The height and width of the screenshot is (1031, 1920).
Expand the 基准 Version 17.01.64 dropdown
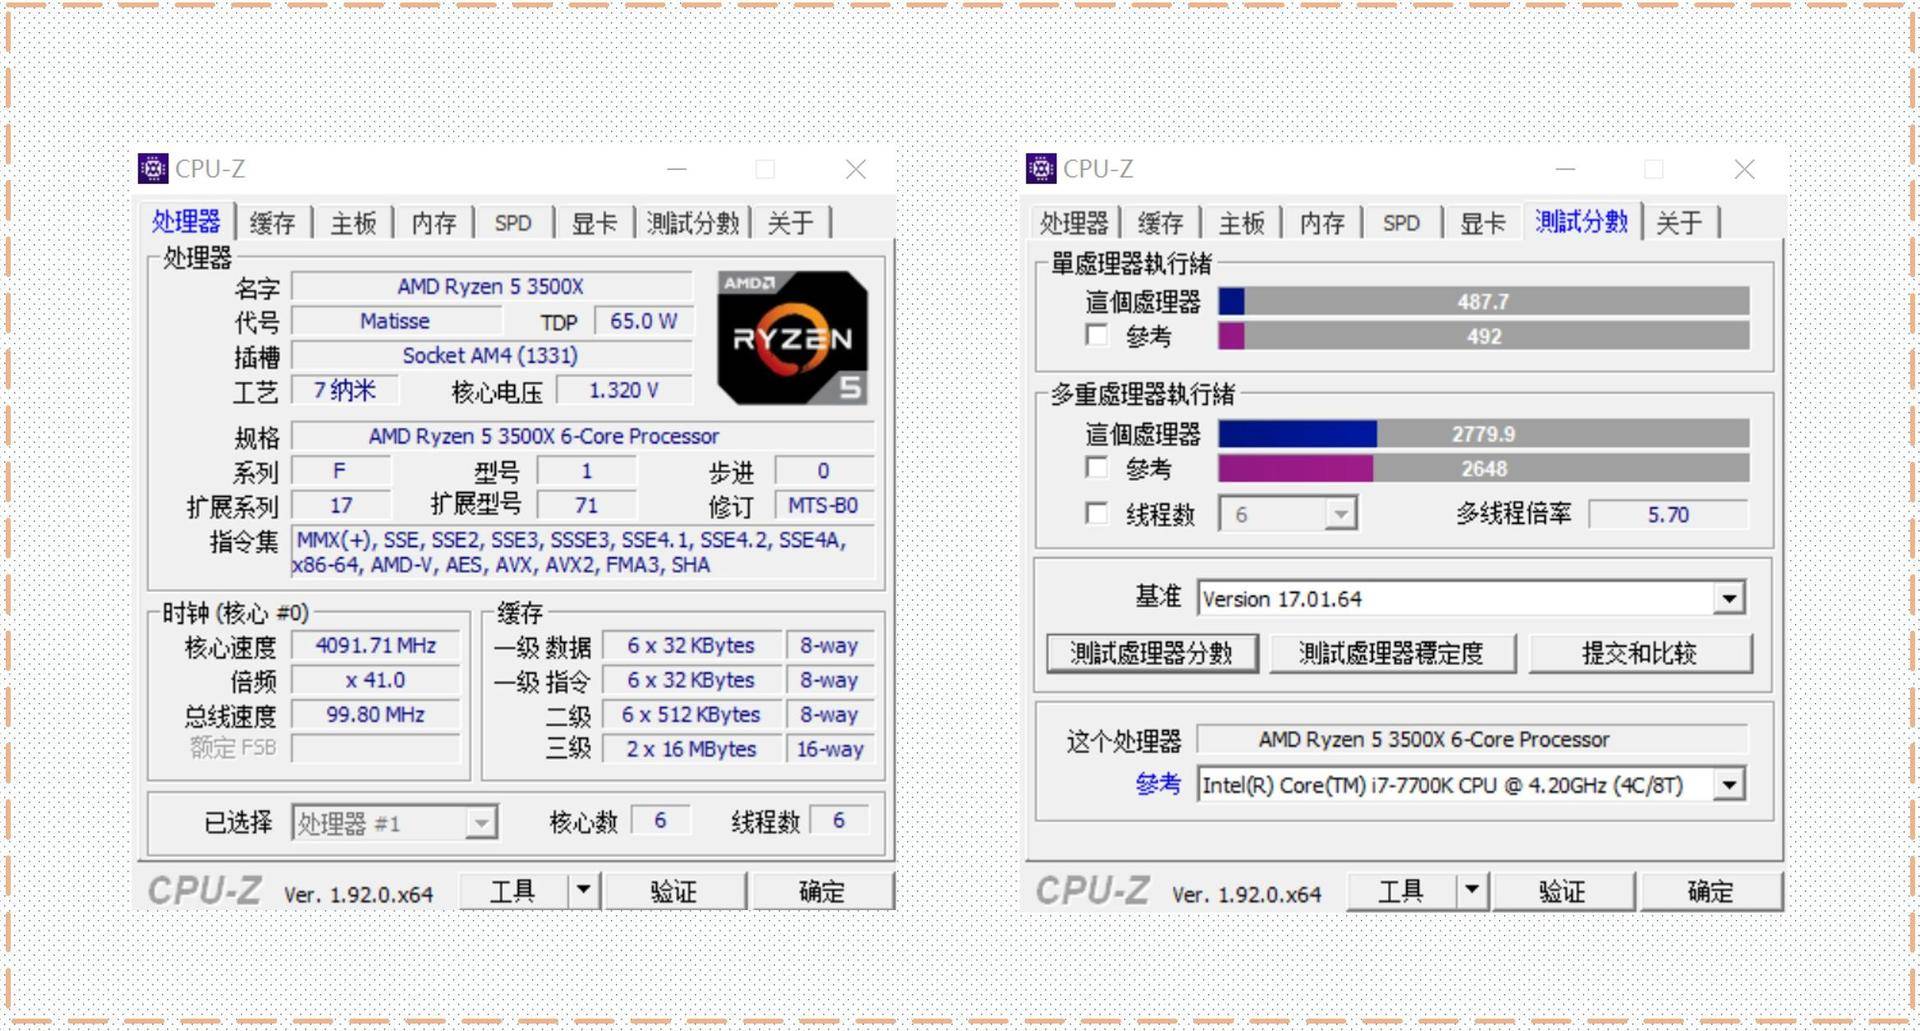tap(1729, 598)
